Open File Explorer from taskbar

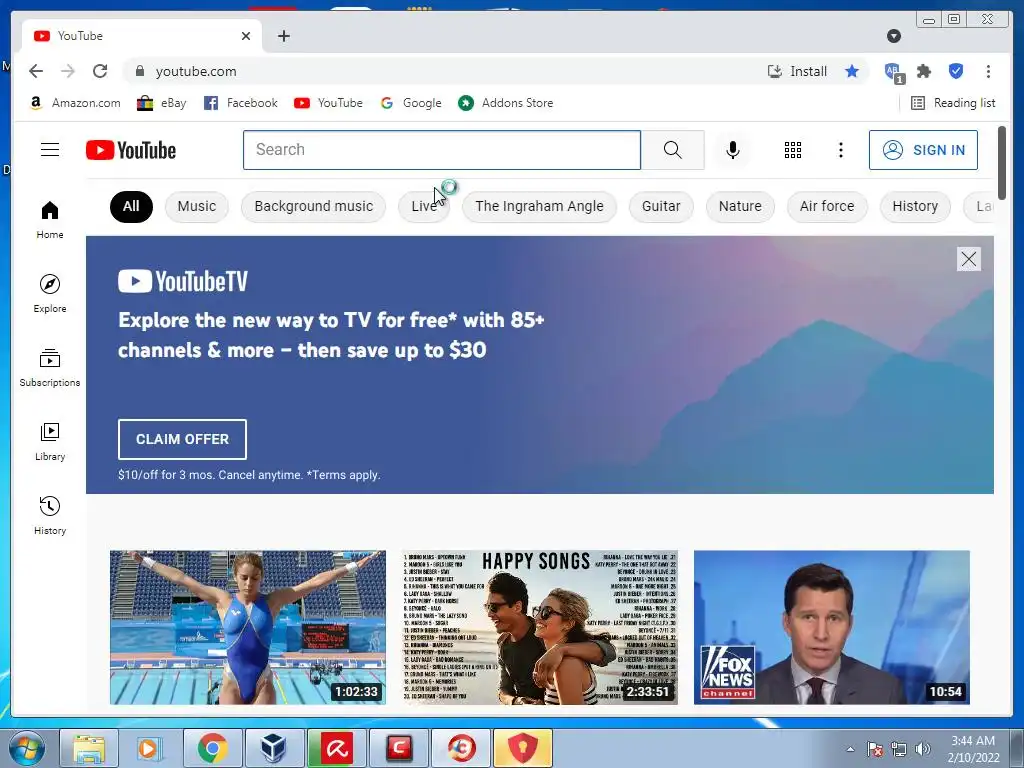pos(89,748)
